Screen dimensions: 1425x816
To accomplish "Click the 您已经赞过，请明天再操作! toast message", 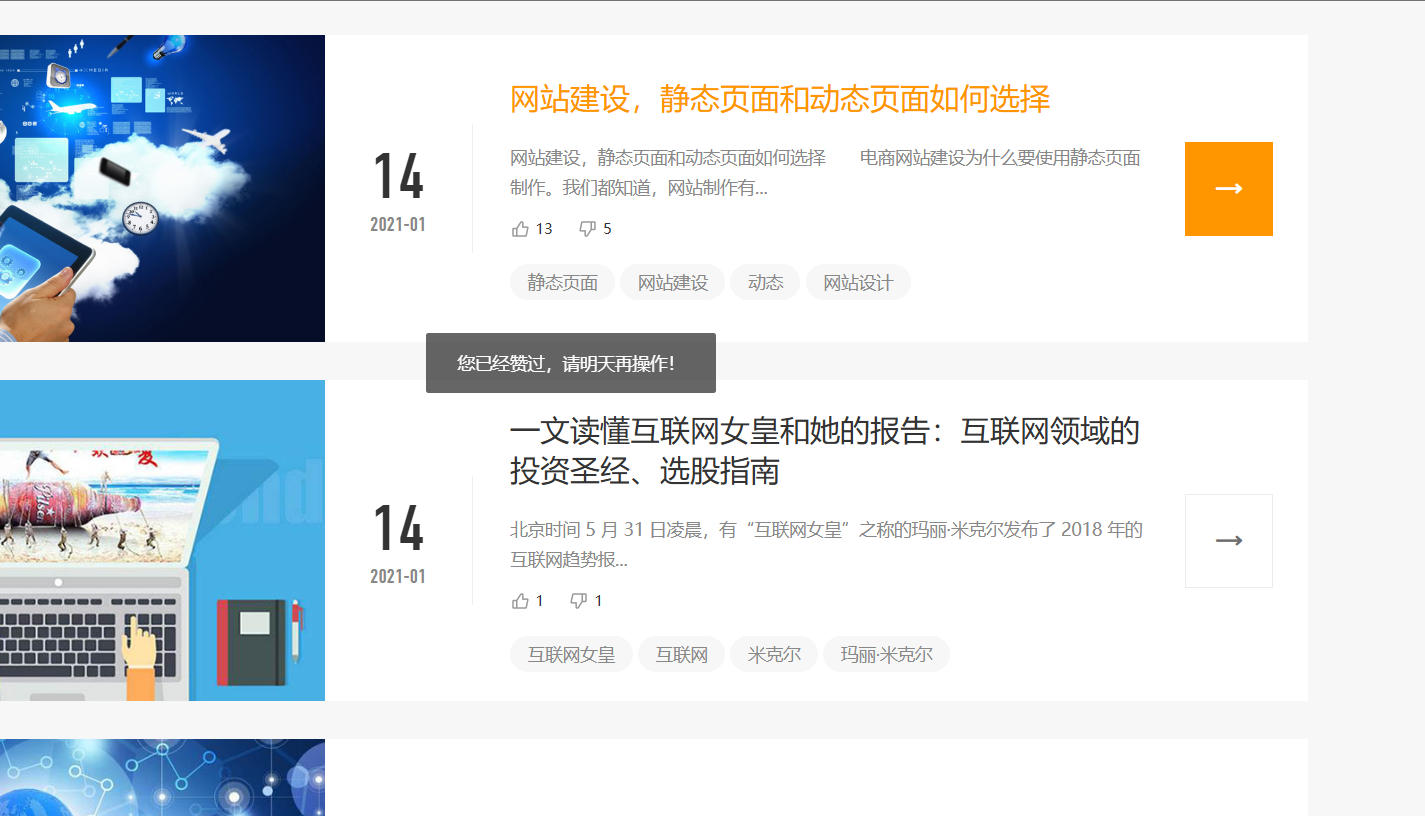I will [571, 363].
